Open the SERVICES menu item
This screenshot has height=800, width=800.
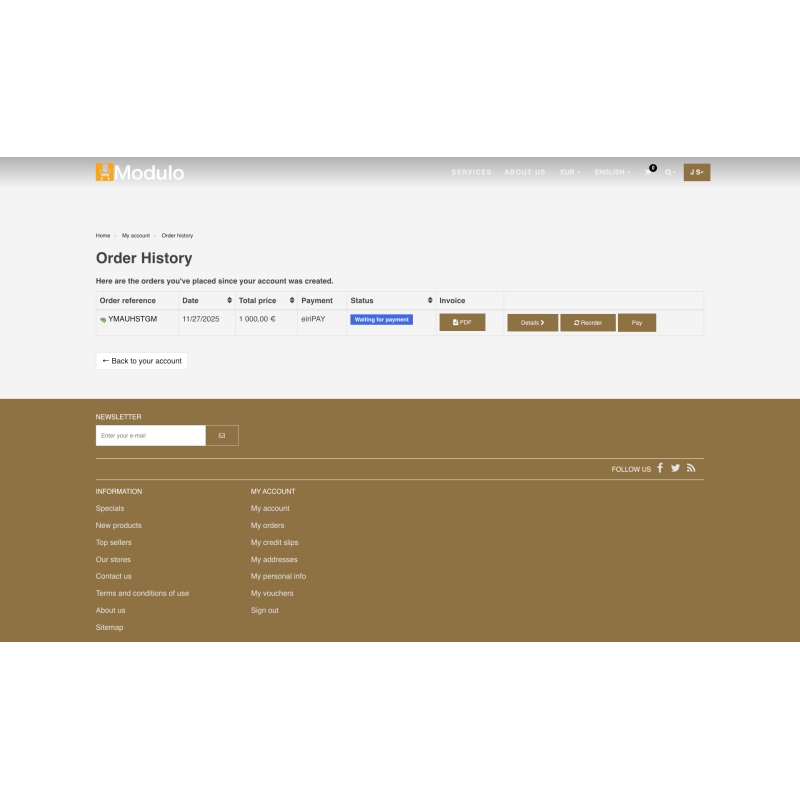tap(471, 172)
